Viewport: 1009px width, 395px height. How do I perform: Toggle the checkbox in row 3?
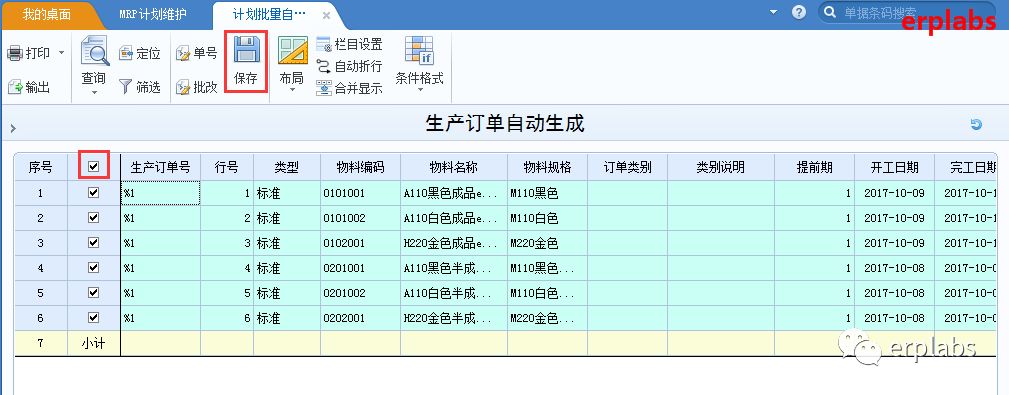click(x=94, y=243)
